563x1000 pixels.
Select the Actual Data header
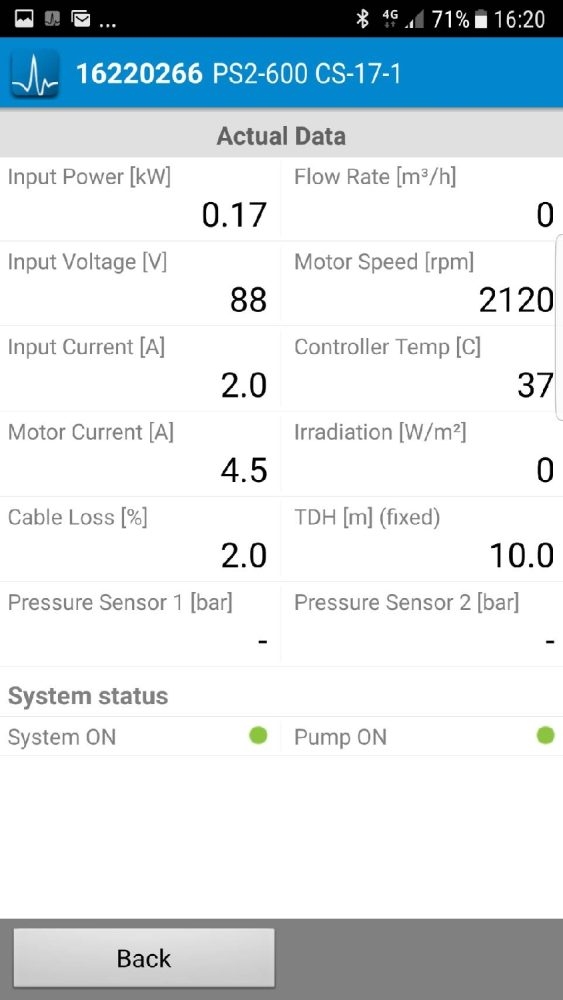[281, 136]
